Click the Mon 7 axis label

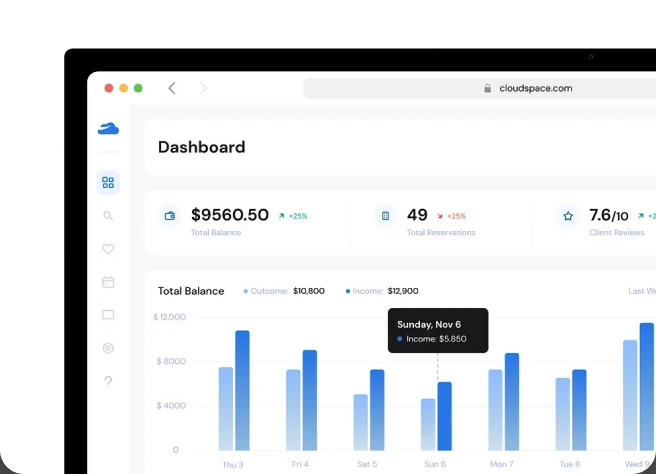(502, 464)
